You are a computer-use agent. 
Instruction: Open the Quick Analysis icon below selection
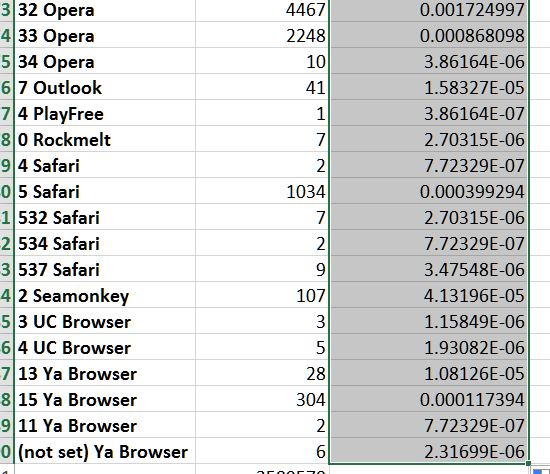[x=541, y=471]
